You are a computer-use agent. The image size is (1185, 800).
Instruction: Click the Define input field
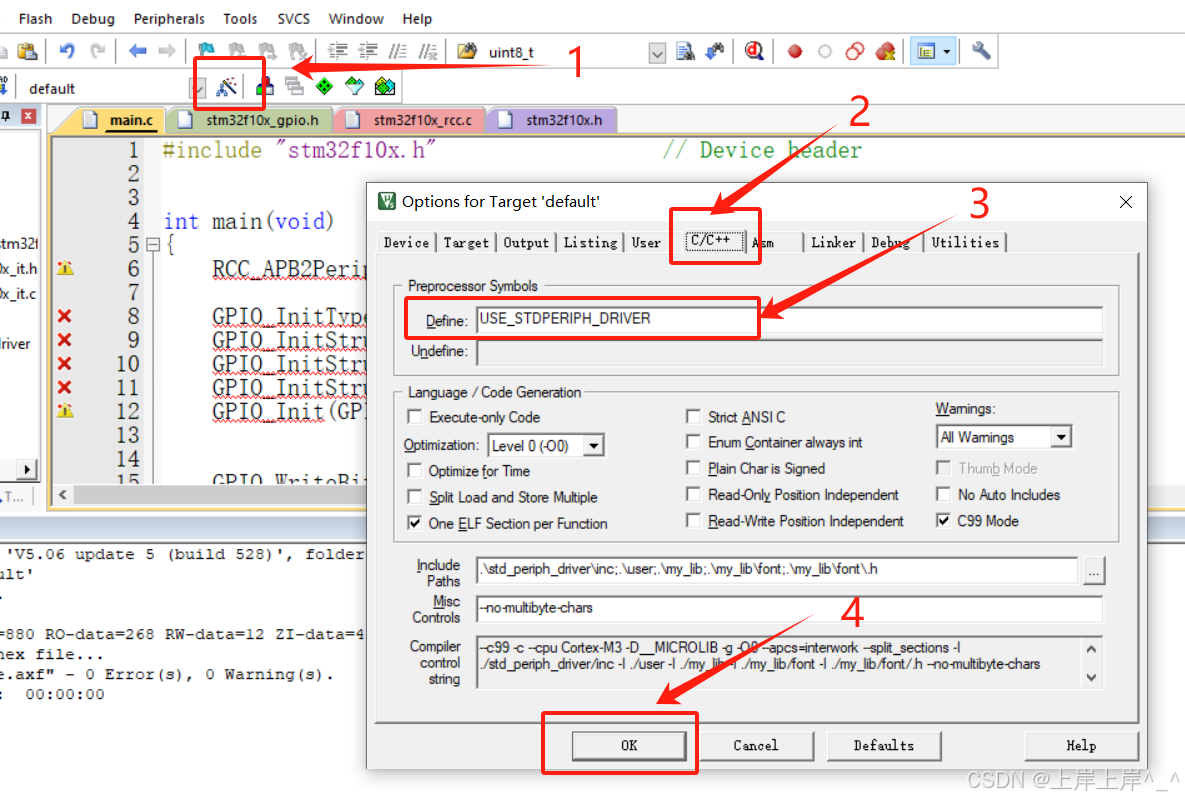(x=789, y=319)
